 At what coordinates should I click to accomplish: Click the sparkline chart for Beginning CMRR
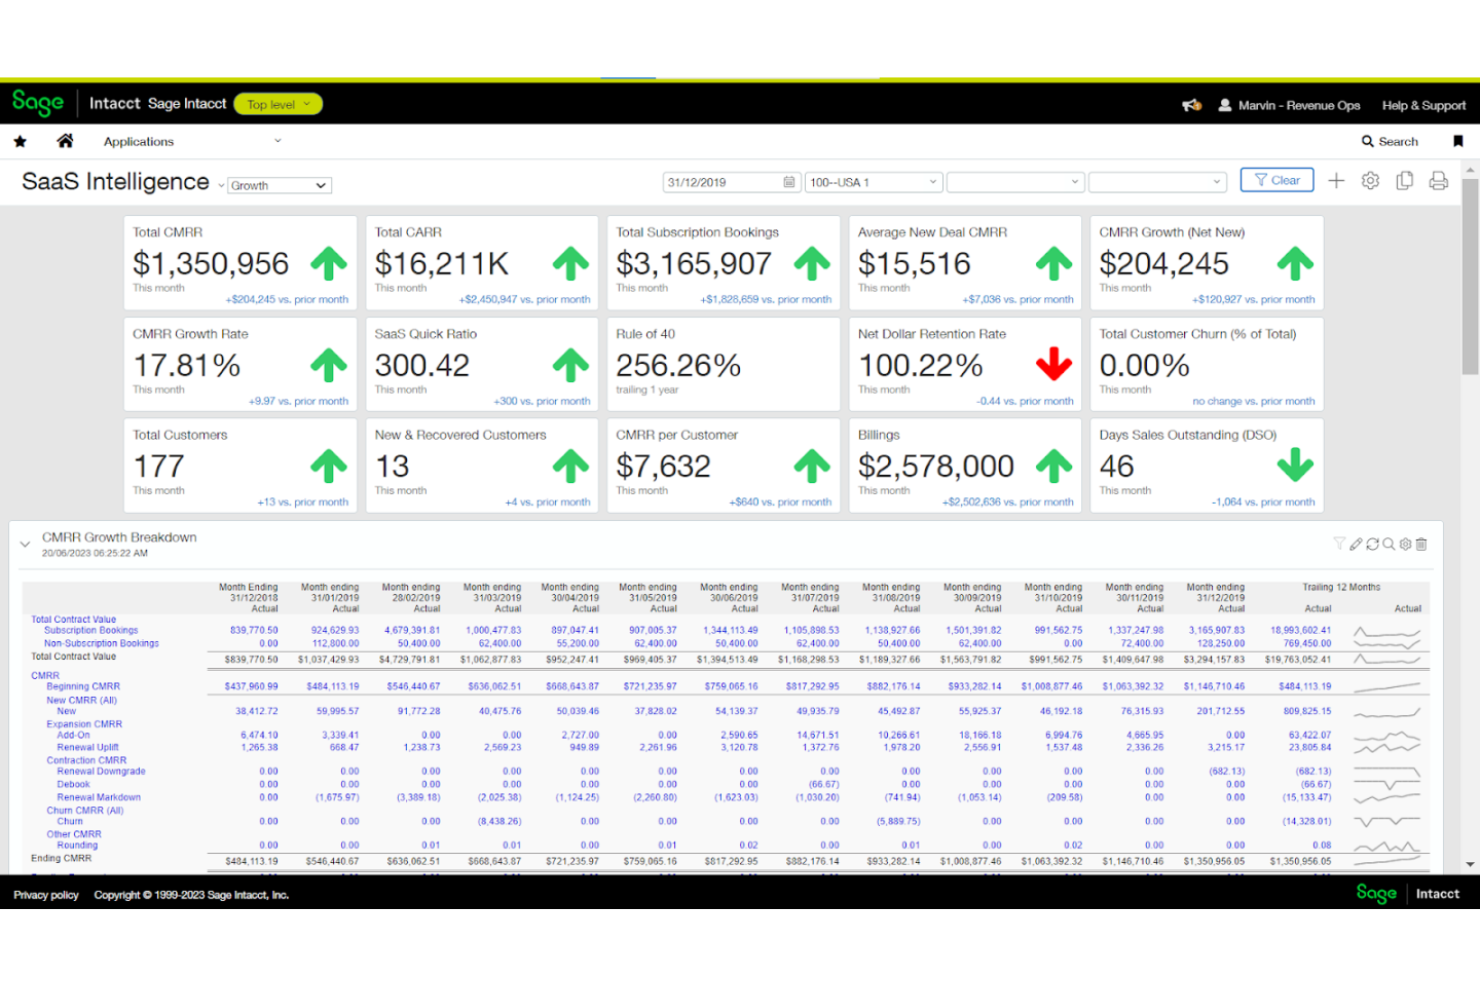point(1386,687)
